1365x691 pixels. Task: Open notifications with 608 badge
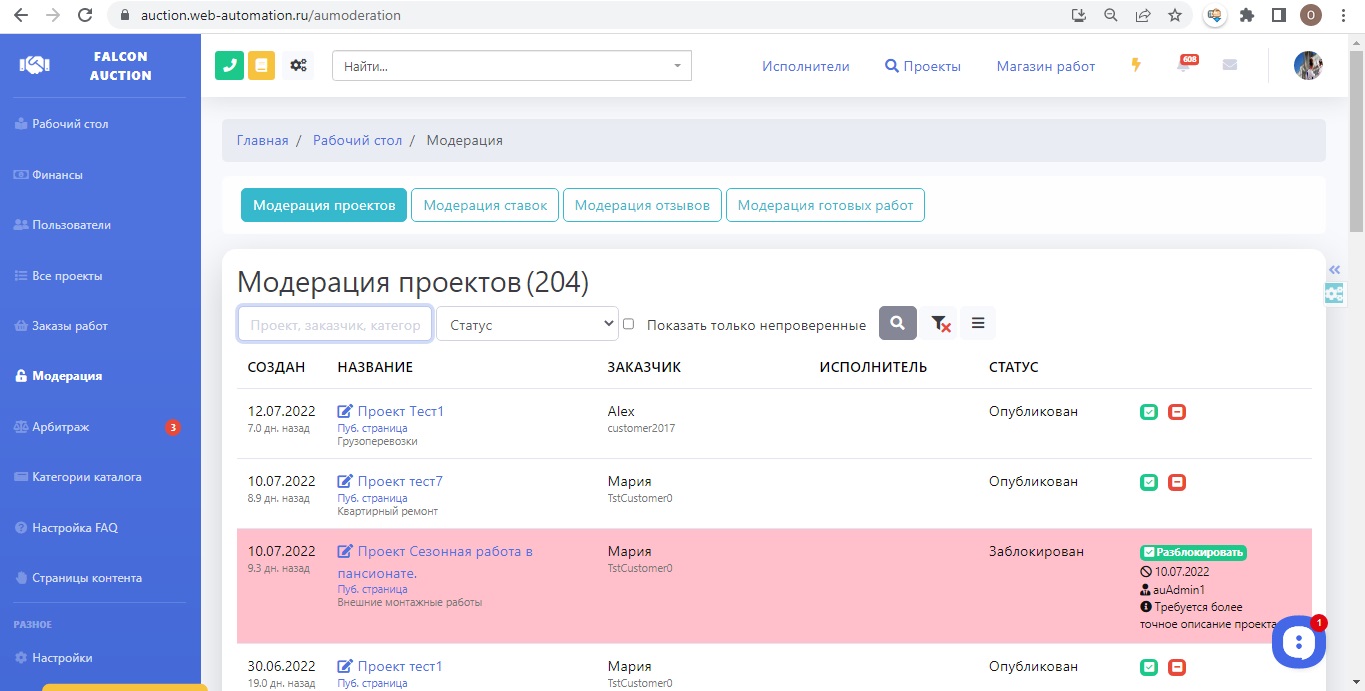[x=1184, y=66]
